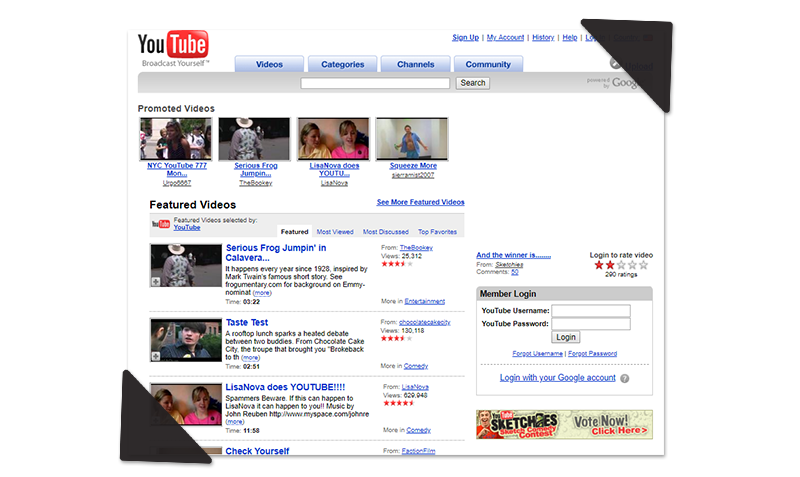The height and width of the screenshot is (477, 800).
Task: Click the Squeeze More title link
Action: (413, 166)
